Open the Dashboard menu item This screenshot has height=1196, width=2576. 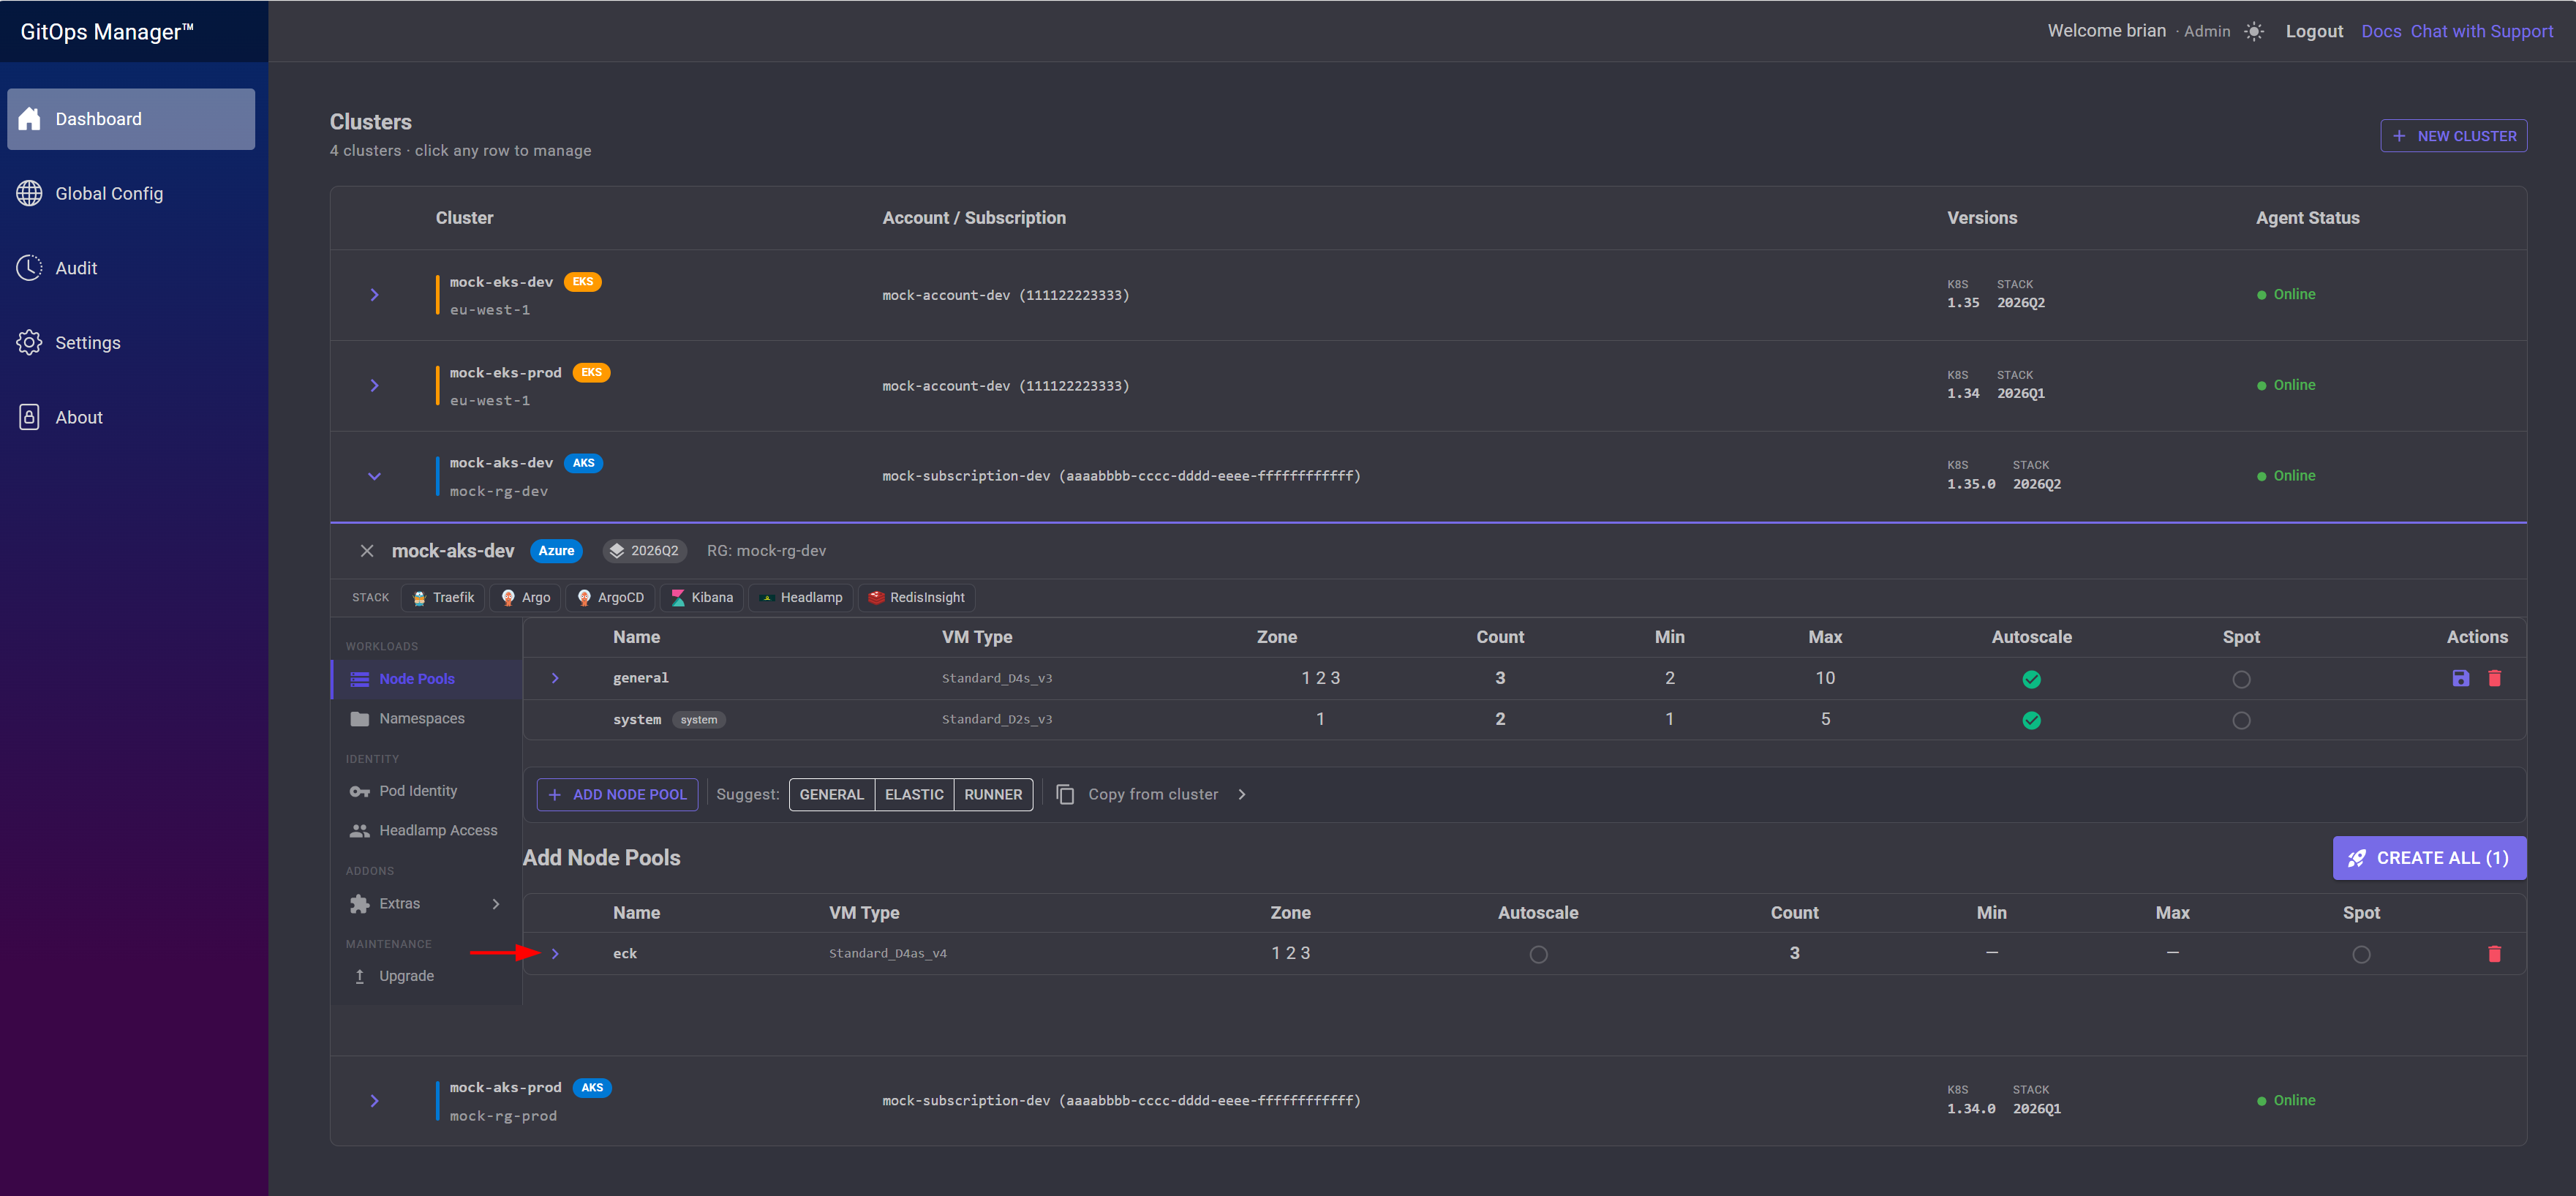[x=131, y=119]
